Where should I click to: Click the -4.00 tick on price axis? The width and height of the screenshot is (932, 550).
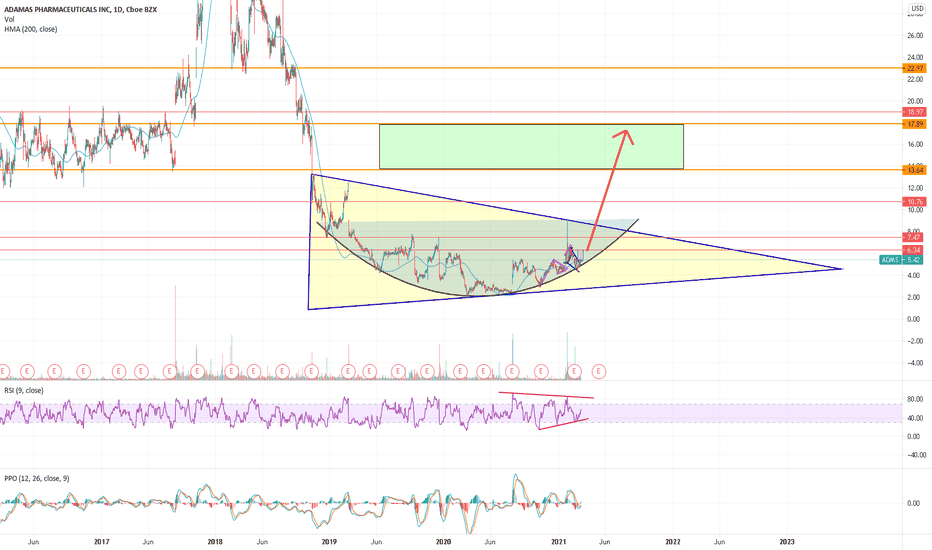click(914, 363)
